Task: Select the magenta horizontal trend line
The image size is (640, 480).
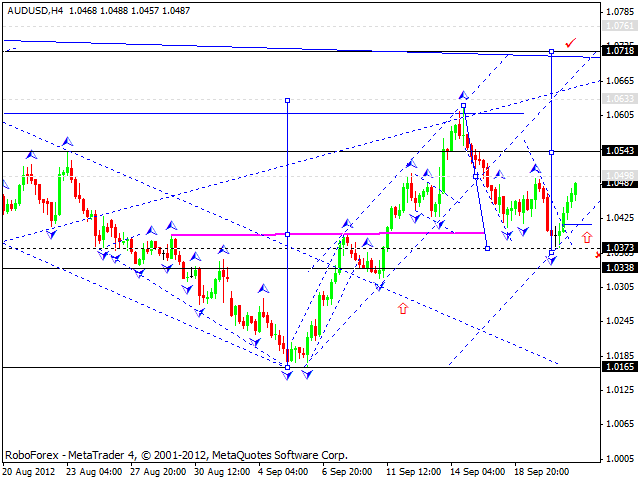Action: (328, 234)
